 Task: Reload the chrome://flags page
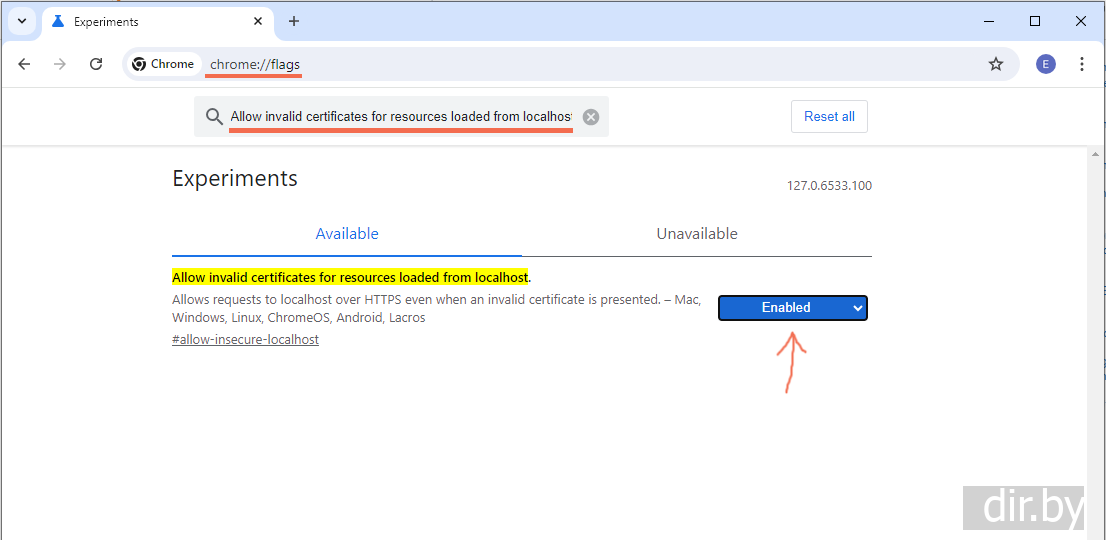96,64
